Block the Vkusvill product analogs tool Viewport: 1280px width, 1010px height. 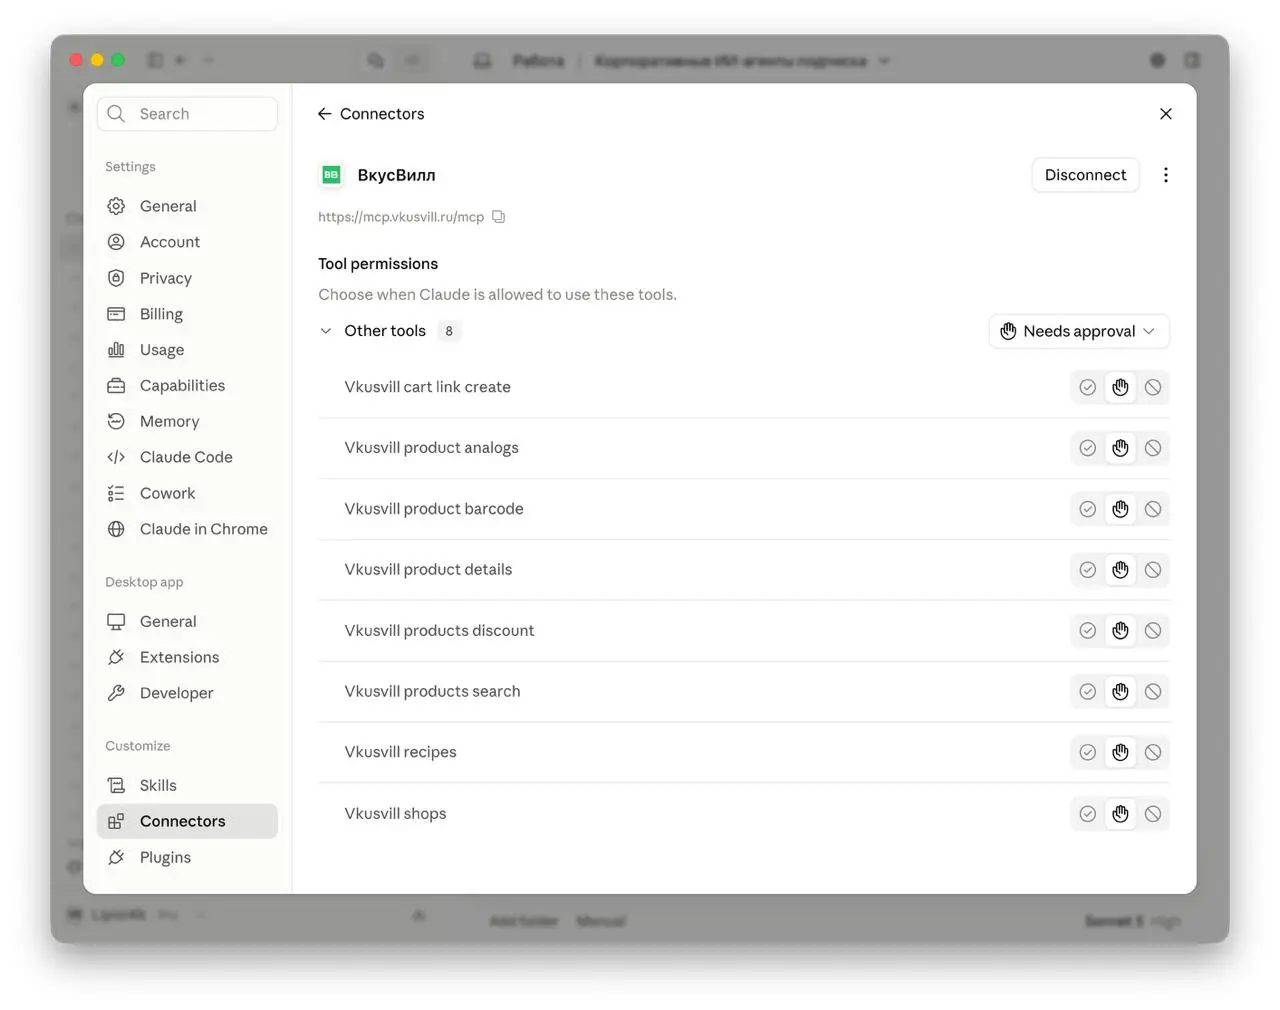click(1153, 449)
